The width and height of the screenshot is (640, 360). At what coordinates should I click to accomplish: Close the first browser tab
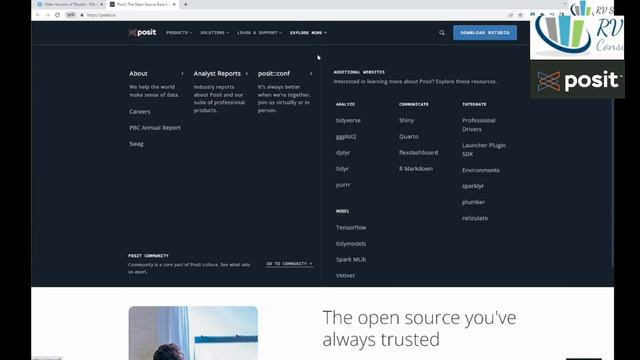[x=102, y=4]
